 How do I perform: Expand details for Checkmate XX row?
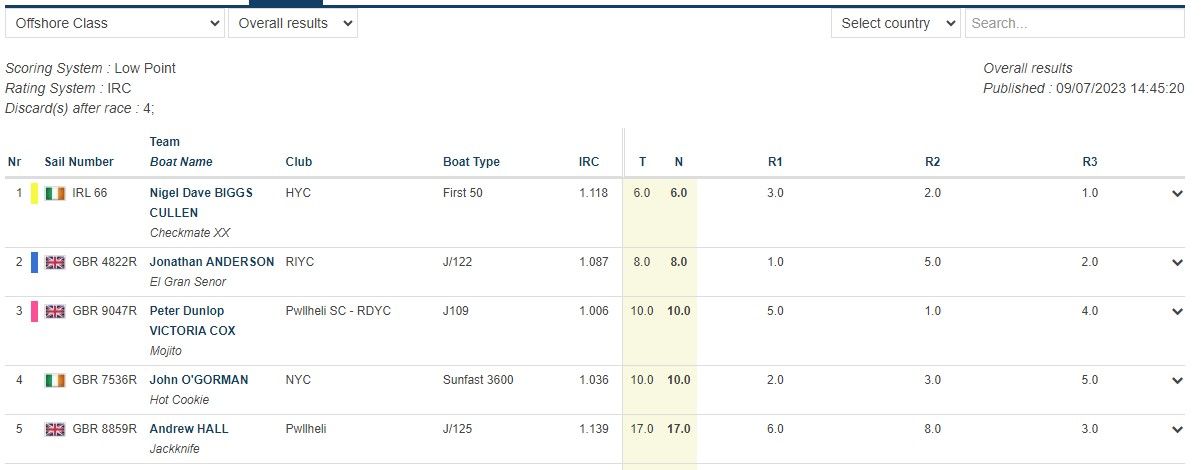click(1177, 194)
